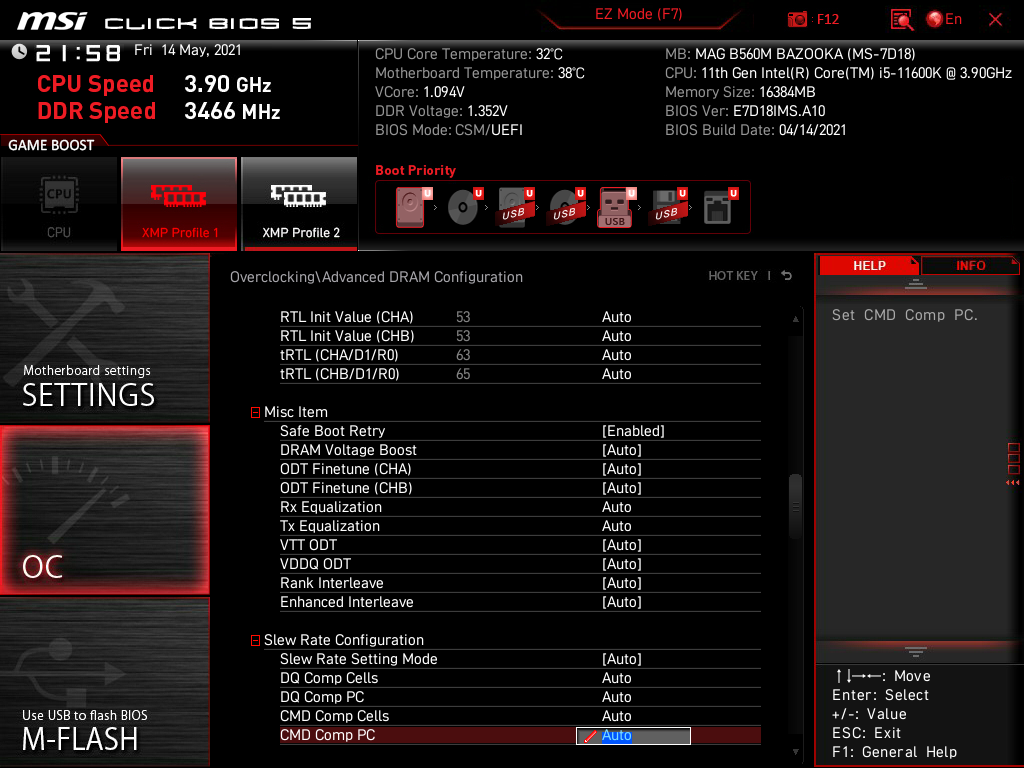Viewport: 1024px width, 768px height.
Task: Click the help panel bottom grip handle
Action: [916, 651]
